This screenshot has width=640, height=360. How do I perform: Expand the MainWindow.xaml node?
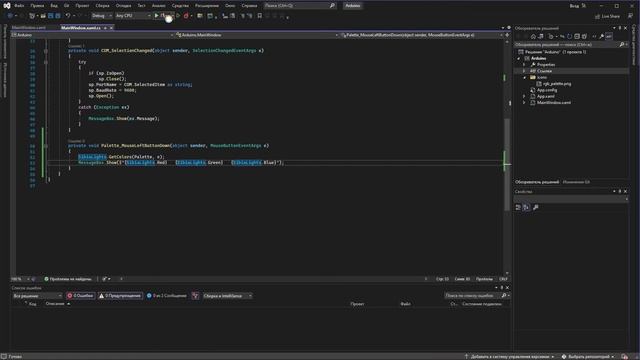pos(524,102)
